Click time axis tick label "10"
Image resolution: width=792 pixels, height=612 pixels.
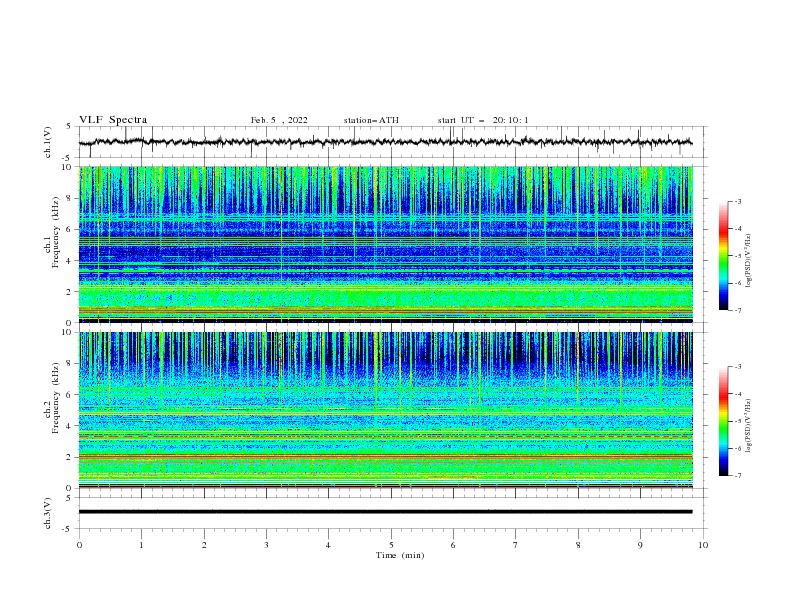703,545
